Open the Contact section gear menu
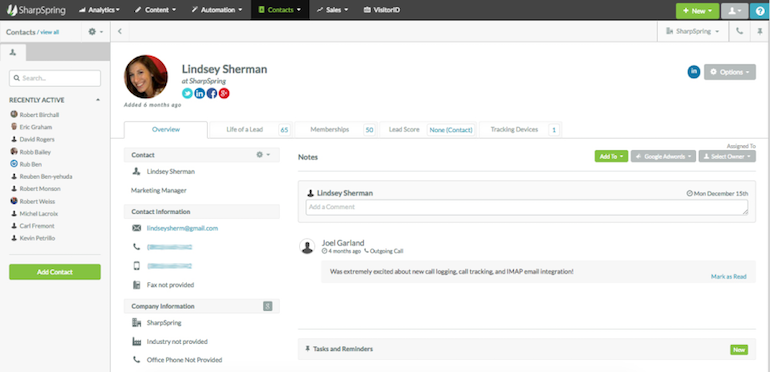770x372 pixels. [263, 155]
